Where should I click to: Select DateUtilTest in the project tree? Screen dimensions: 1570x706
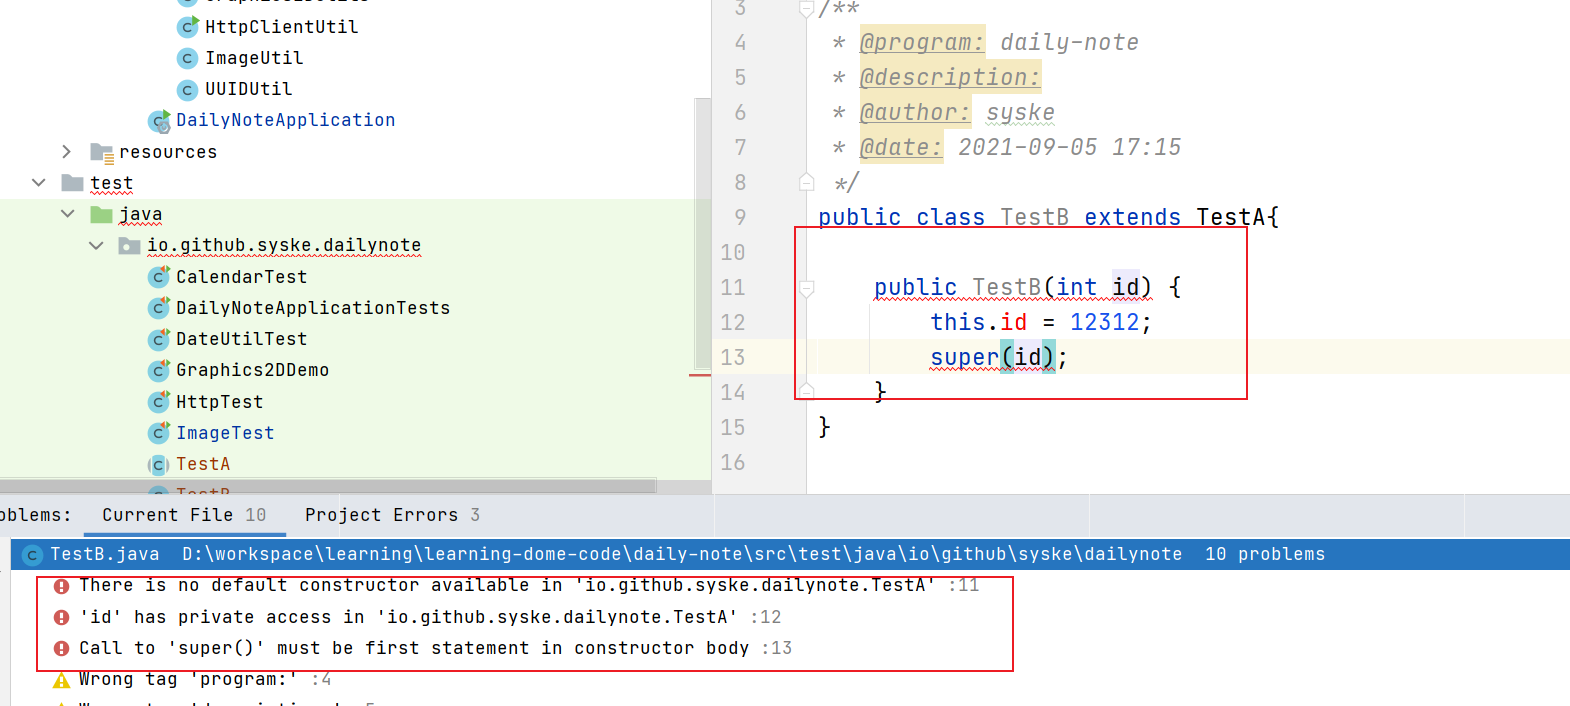[x=241, y=339]
